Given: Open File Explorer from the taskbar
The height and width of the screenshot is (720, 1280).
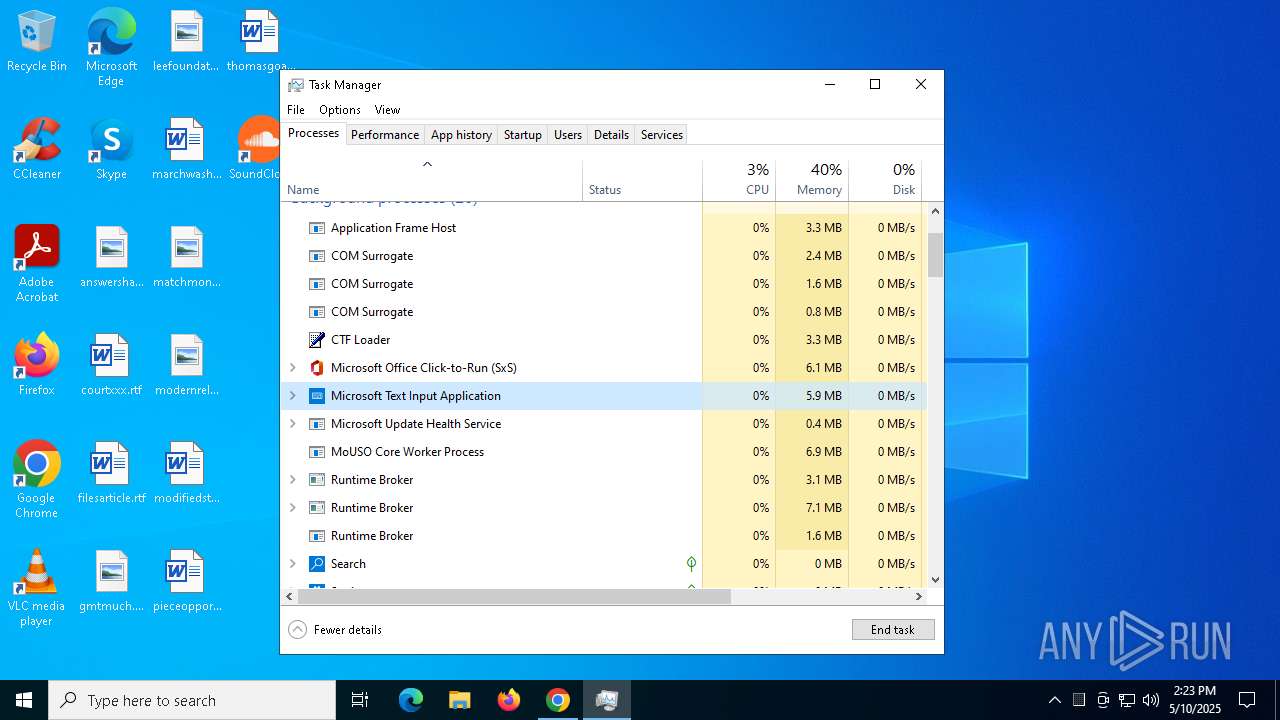Looking at the screenshot, I should click(459, 700).
